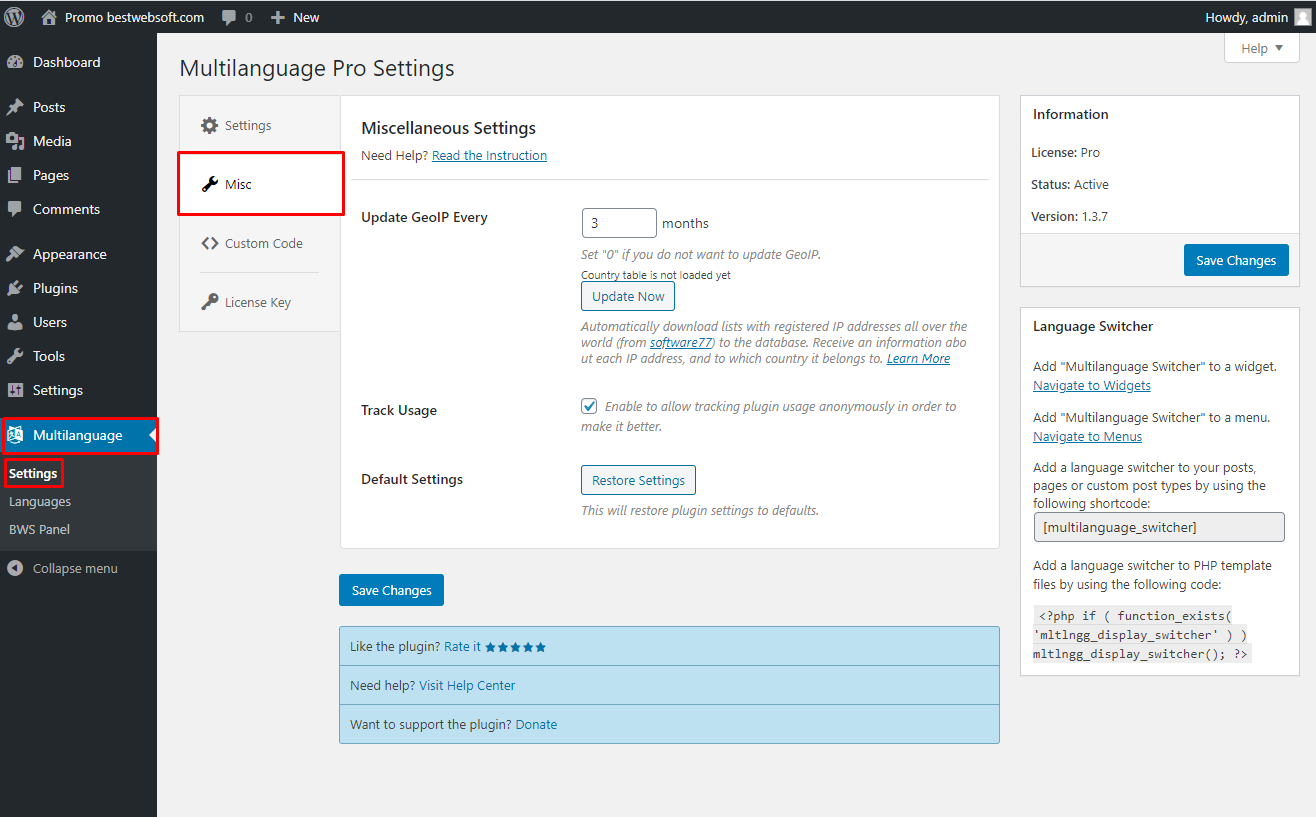Click the home icon beside Promo bestwebsoft.com
Viewport: 1316px width, 817px height.
[x=49, y=17]
